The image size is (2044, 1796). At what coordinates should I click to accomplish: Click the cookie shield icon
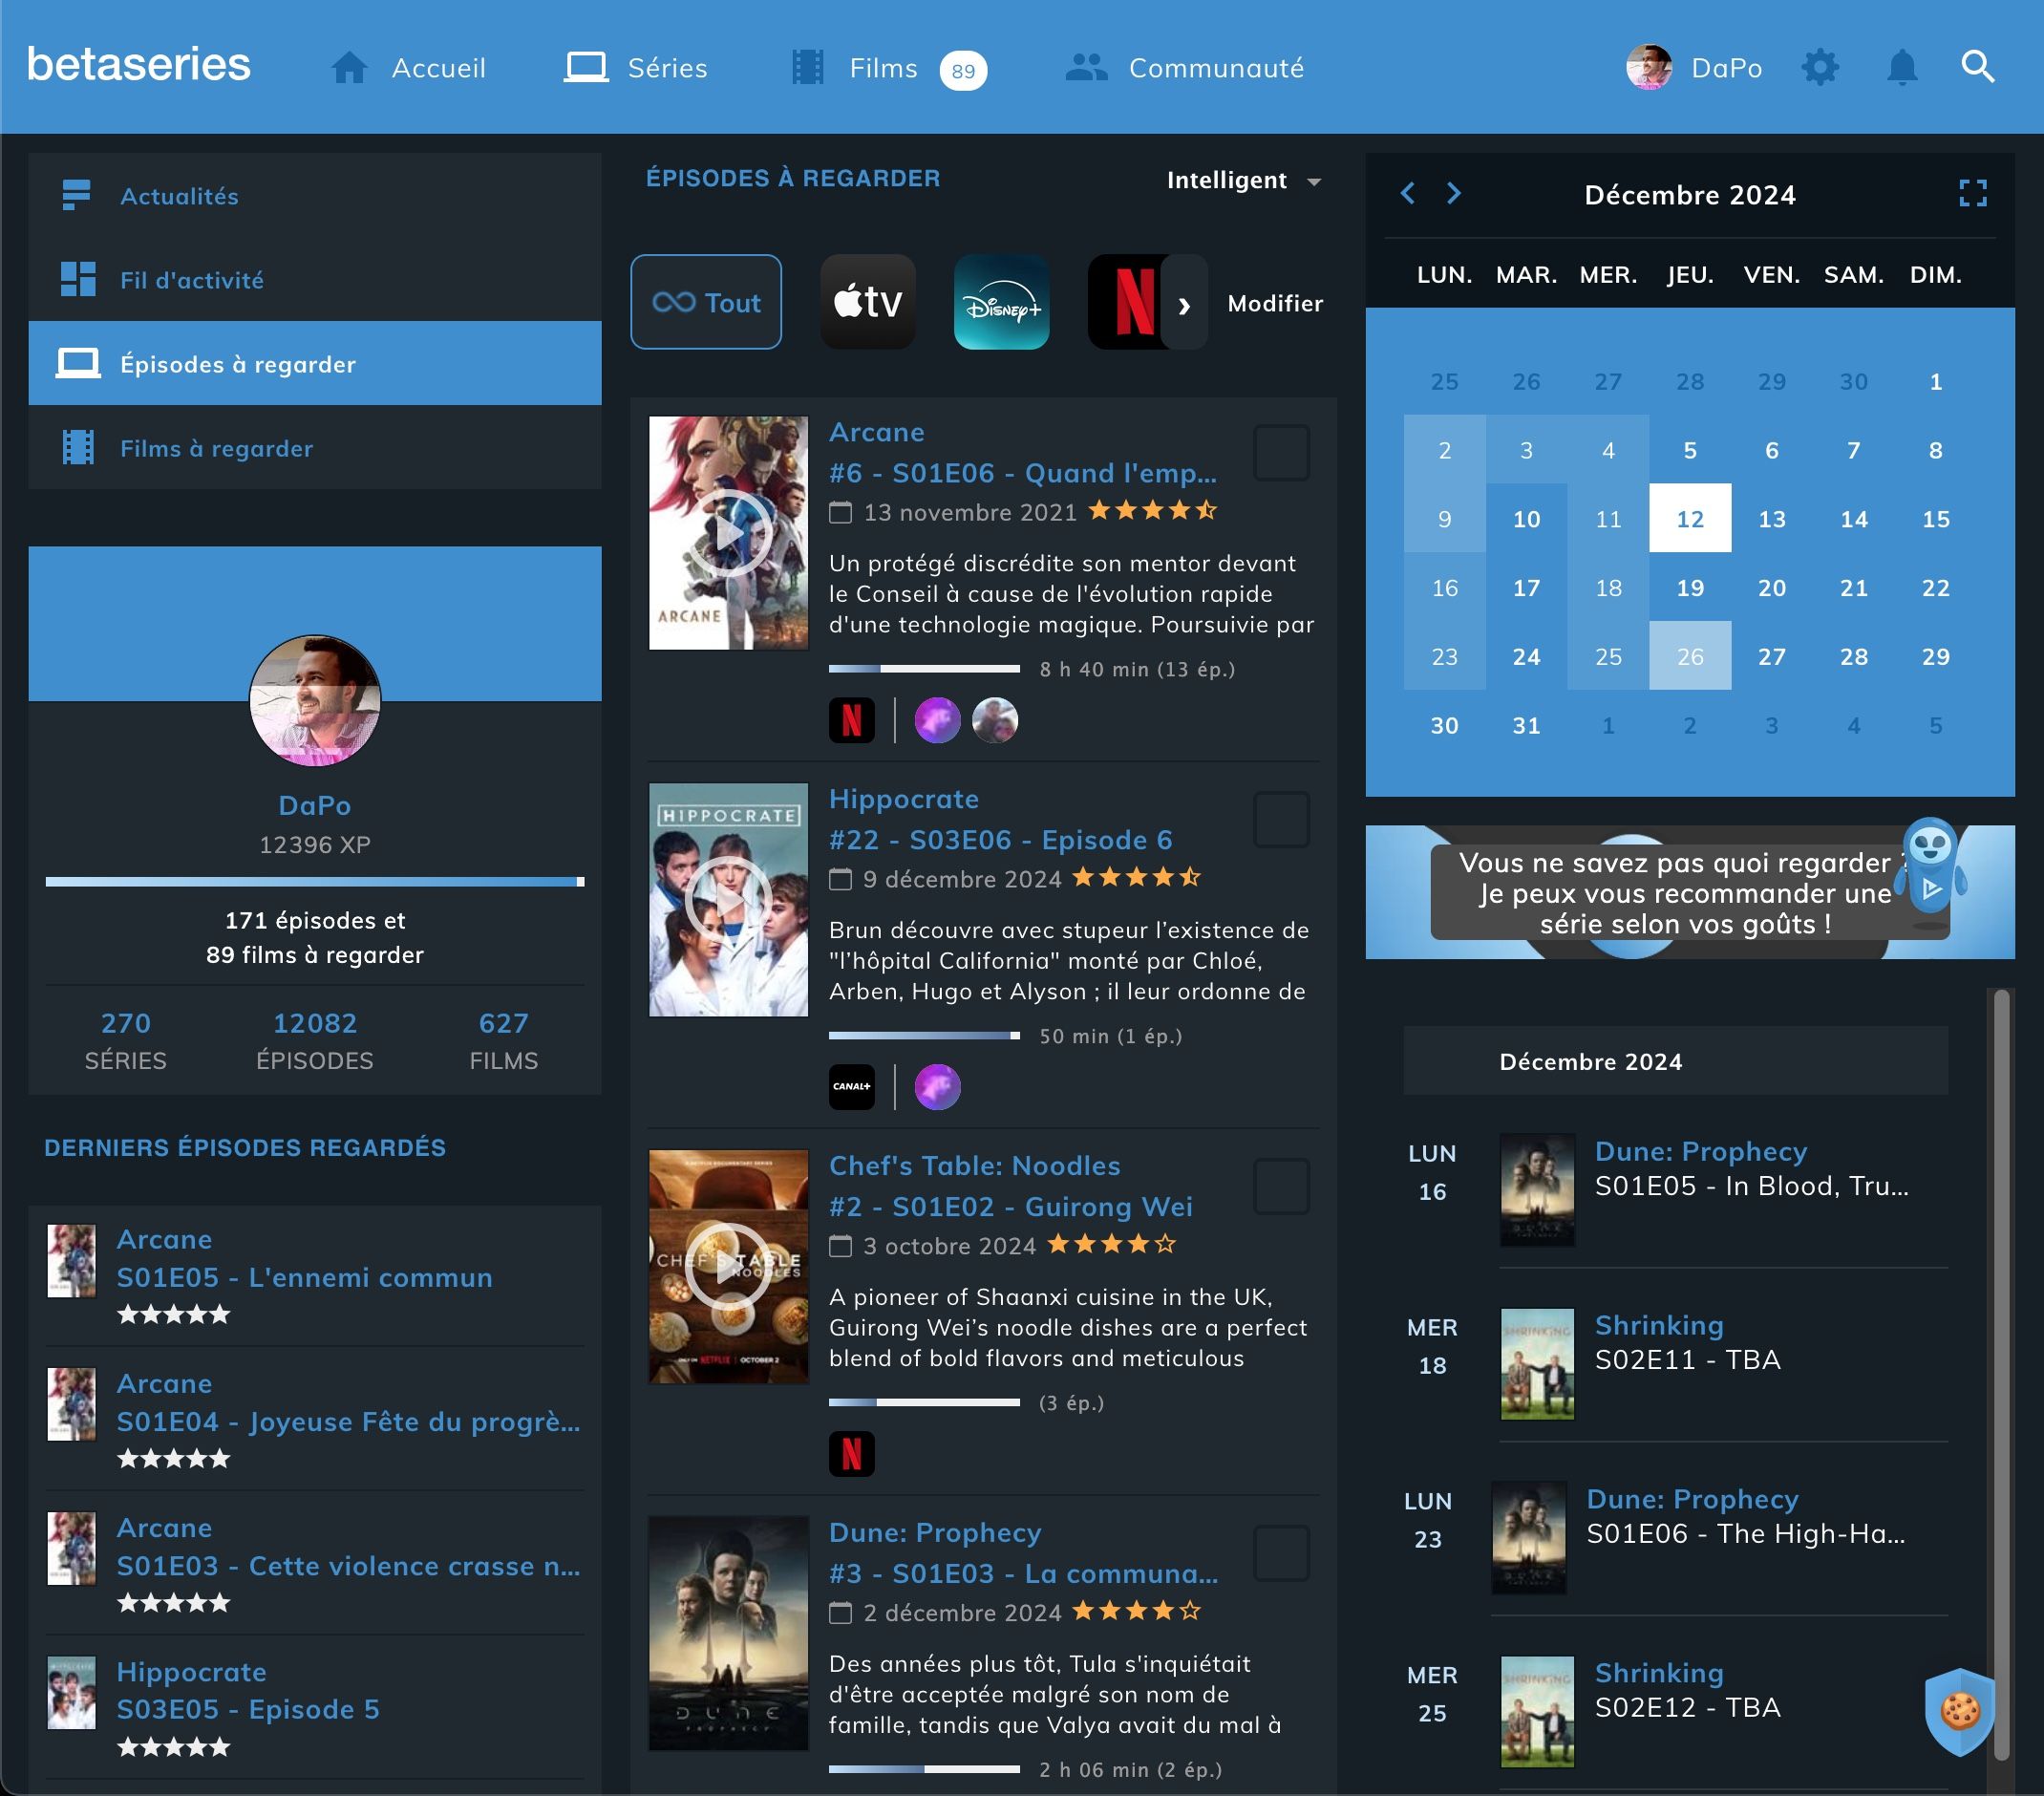point(1959,1711)
